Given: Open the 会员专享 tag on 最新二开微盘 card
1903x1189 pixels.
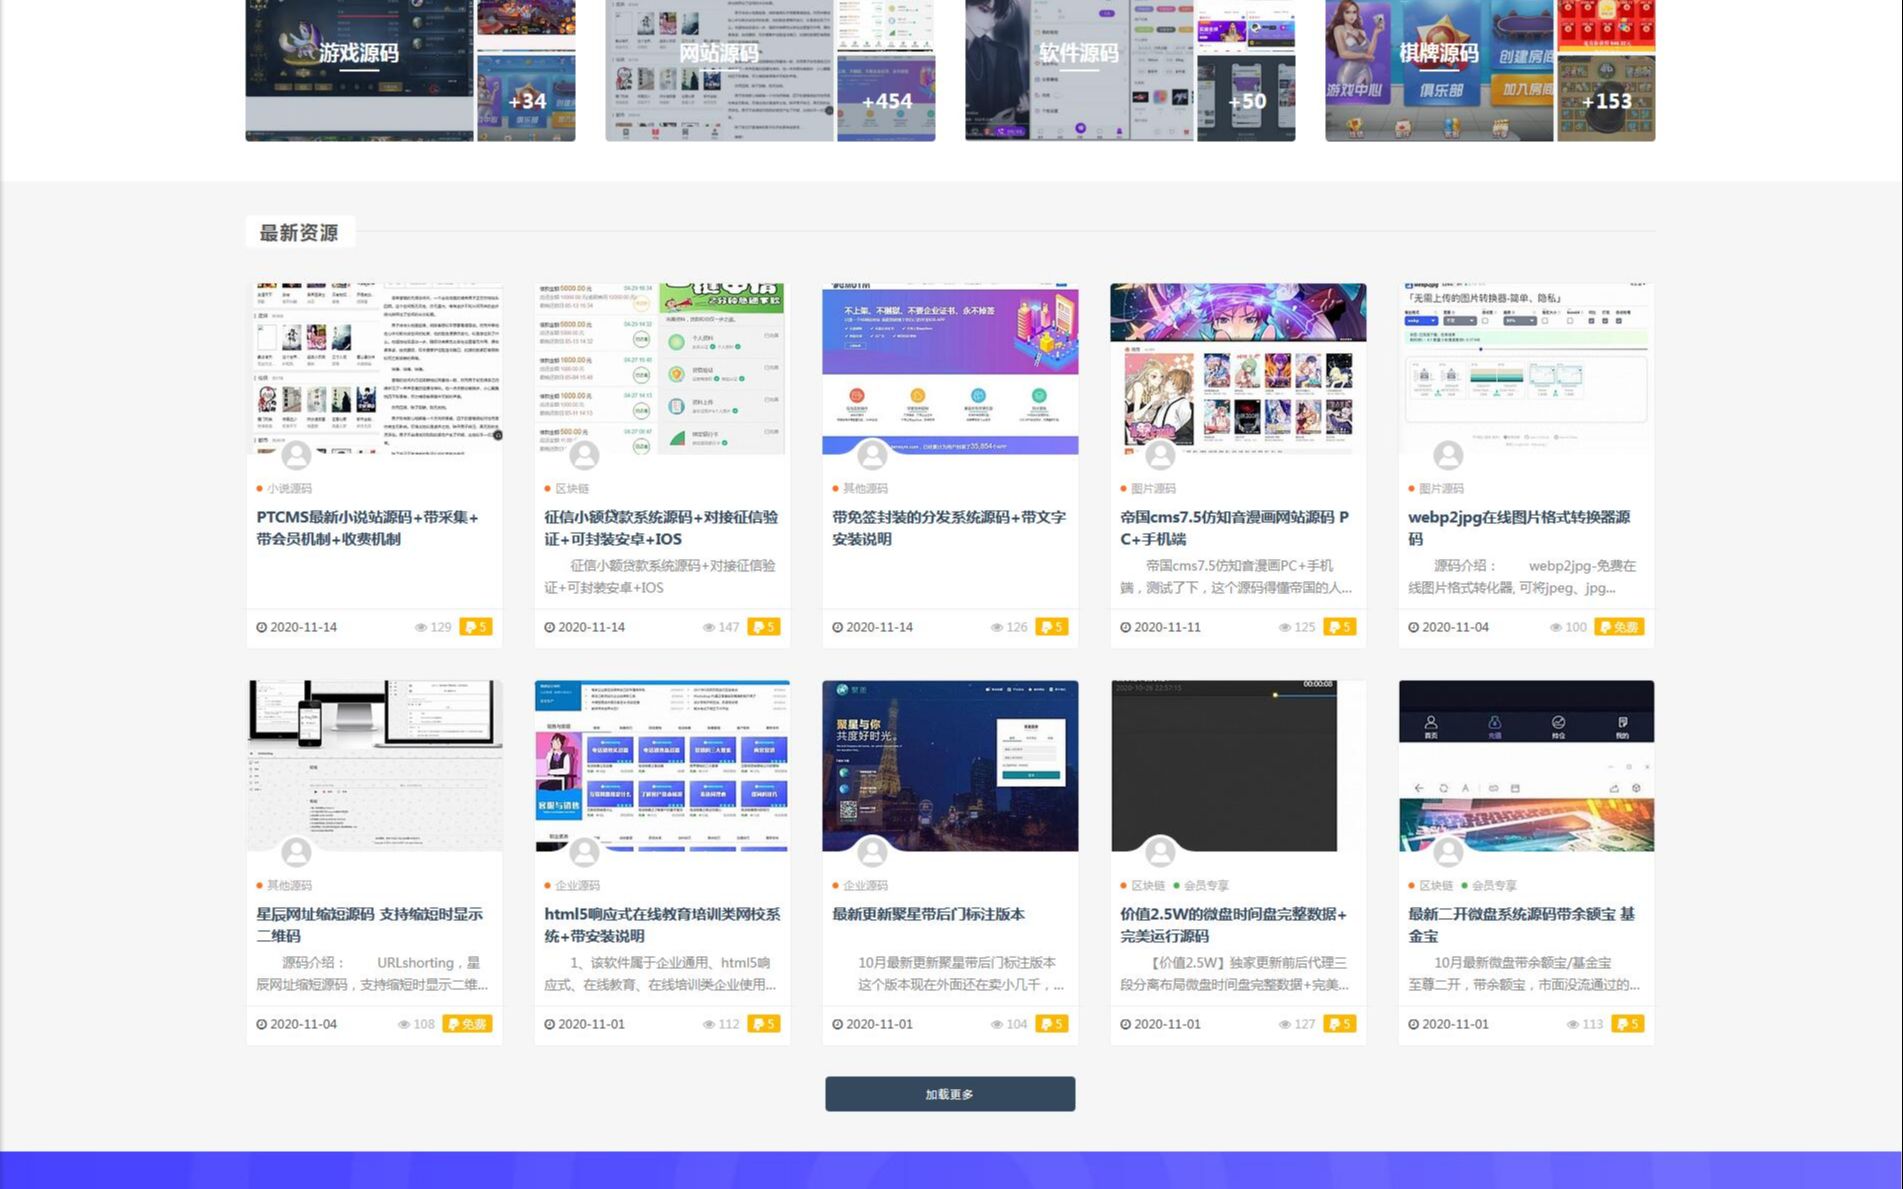Looking at the screenshot, I should pyautogui.click(x=1494, y=885).
